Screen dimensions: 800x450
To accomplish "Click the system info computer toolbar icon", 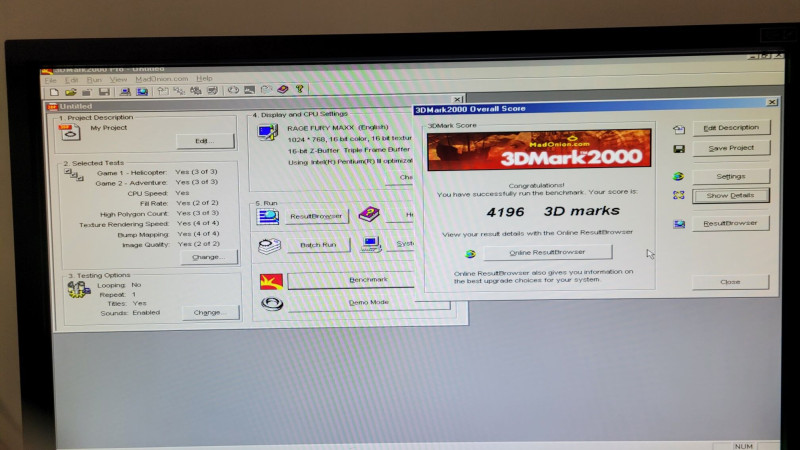I will point(124,92).
